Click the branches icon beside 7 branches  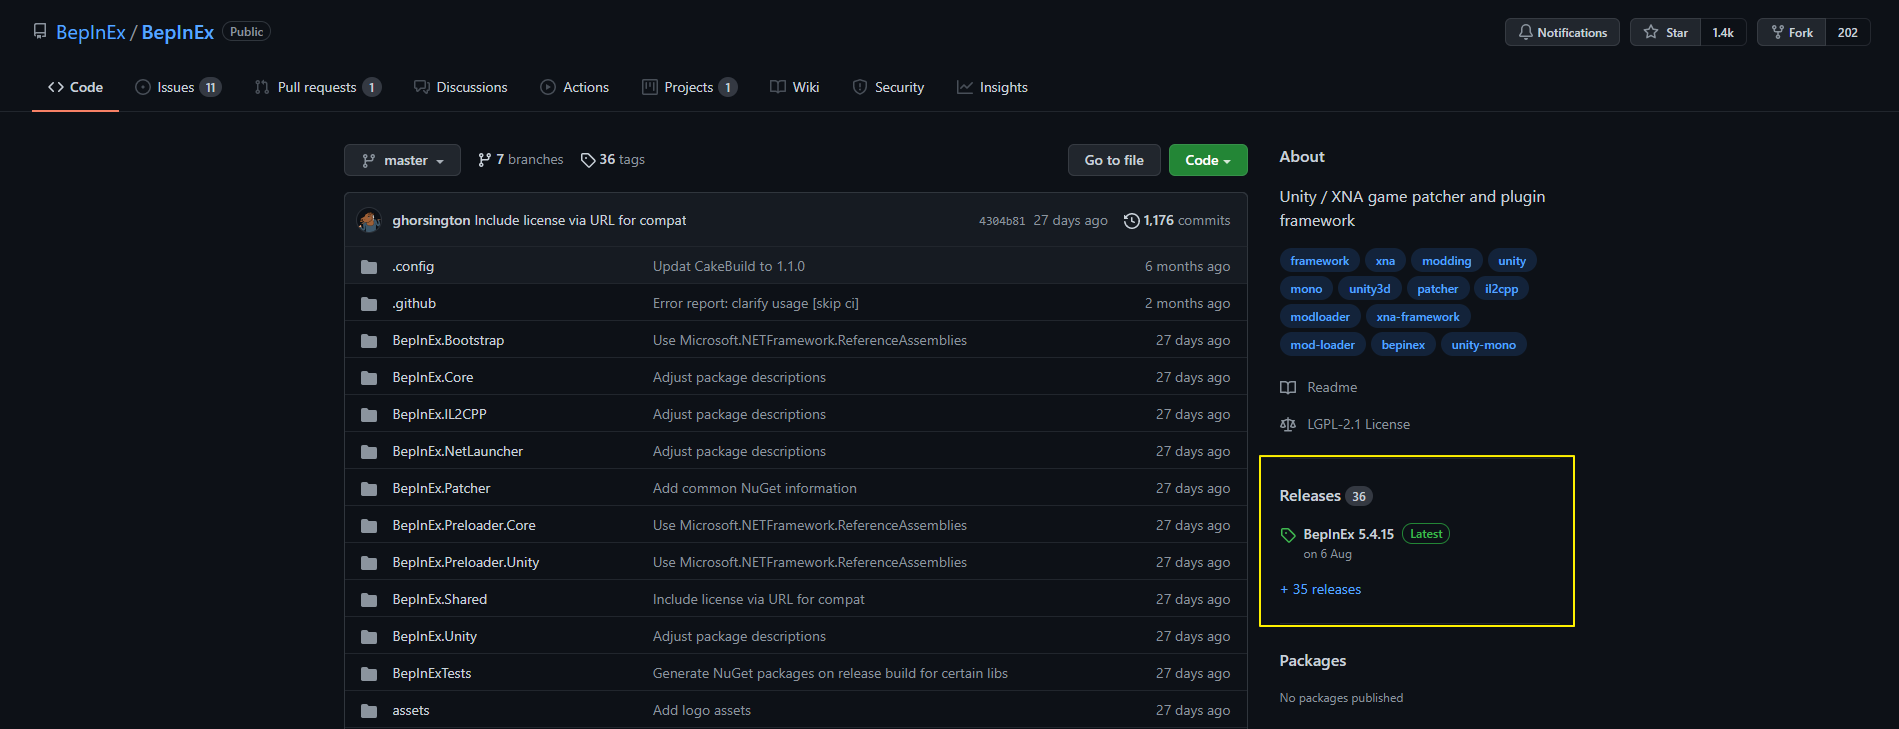click(x=485, y=160)
